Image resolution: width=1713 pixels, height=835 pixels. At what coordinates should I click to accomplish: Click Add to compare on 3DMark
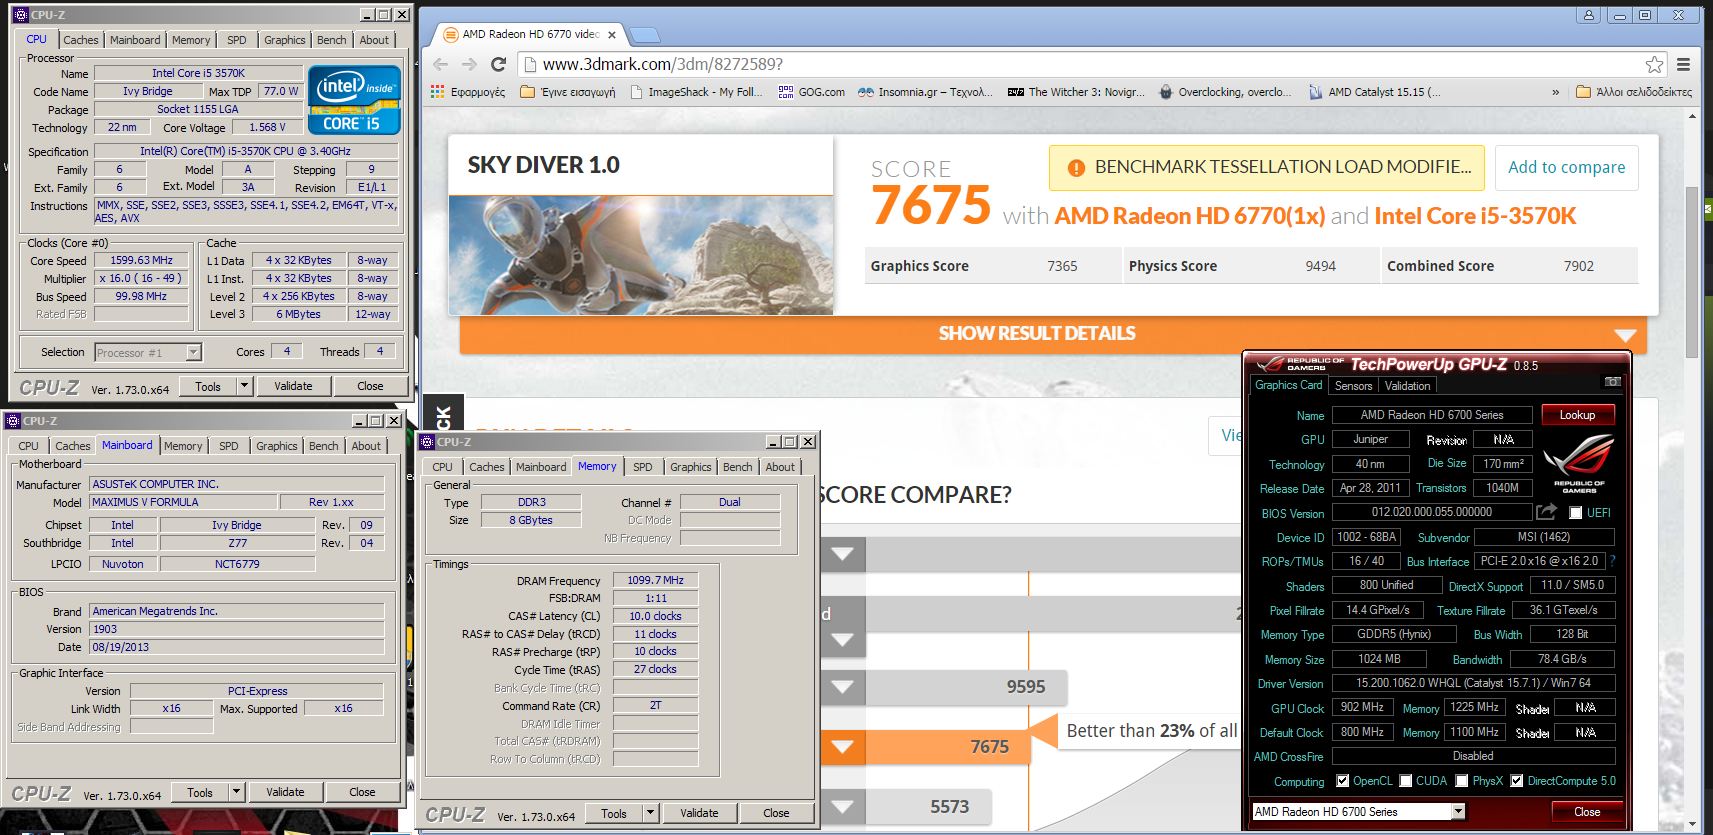(1566, 168)
